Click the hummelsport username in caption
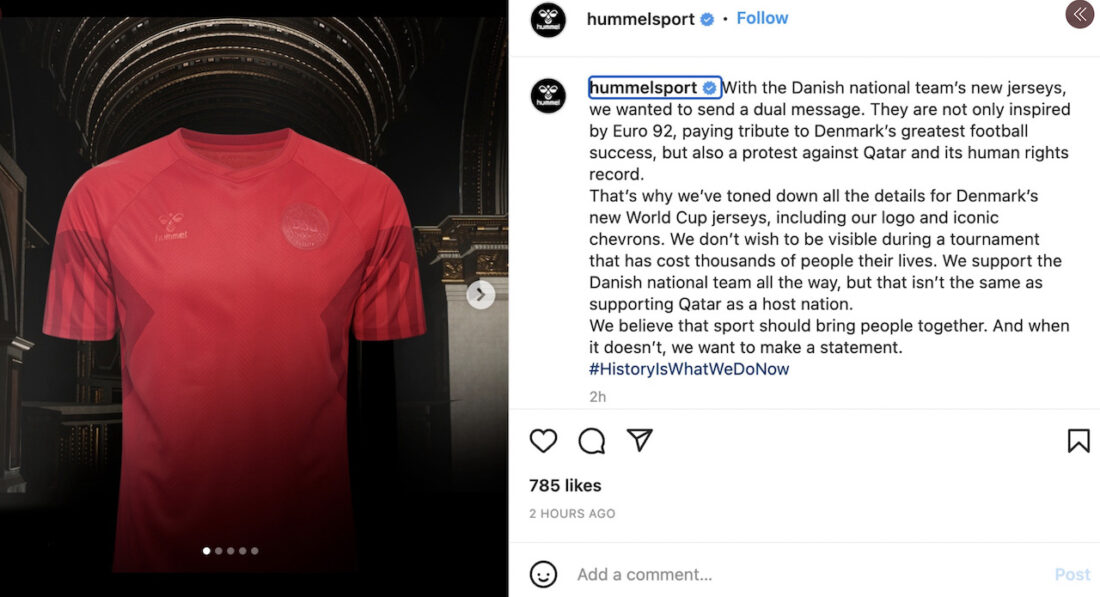The image size is (1100, 597). click(643, 88)
